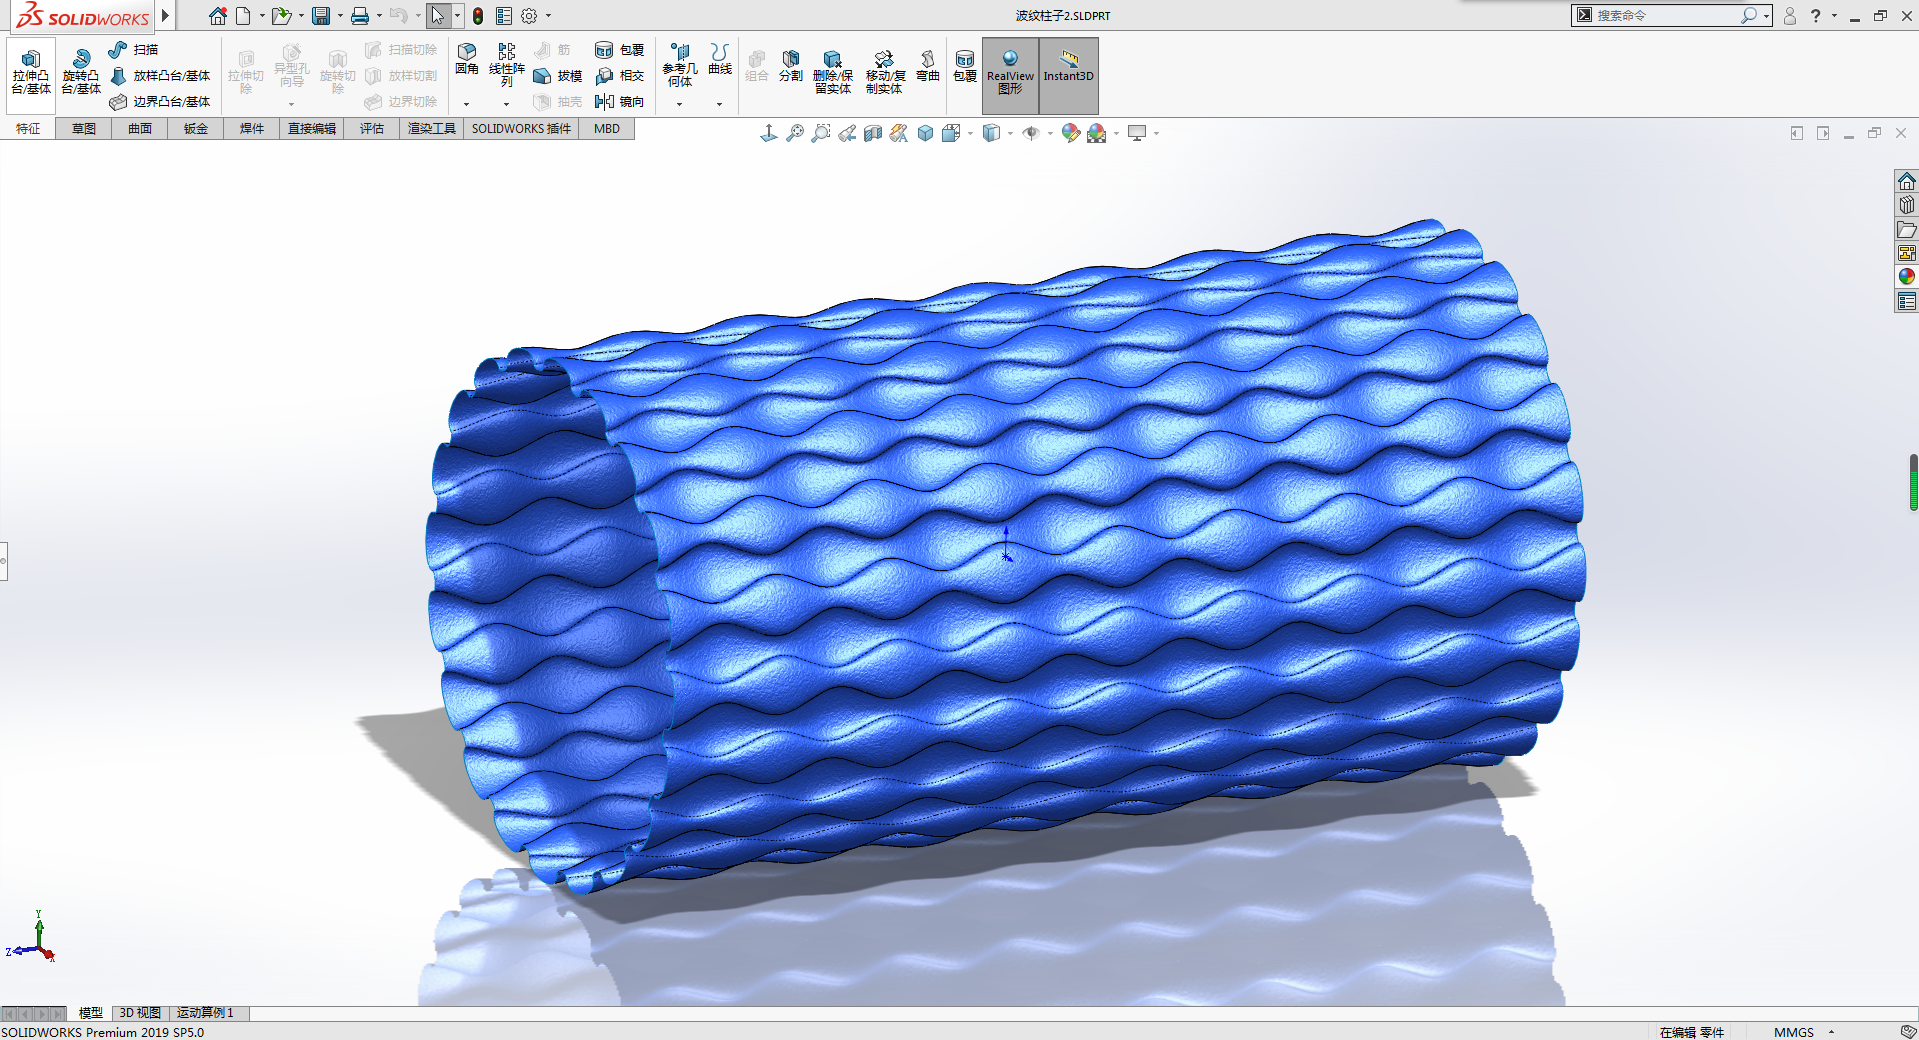The height and width of the screenshot is (1040, 1919).
Task: Click the Delete/Keep Body (删除/保留实体) tool
Action: pos(833,72)
